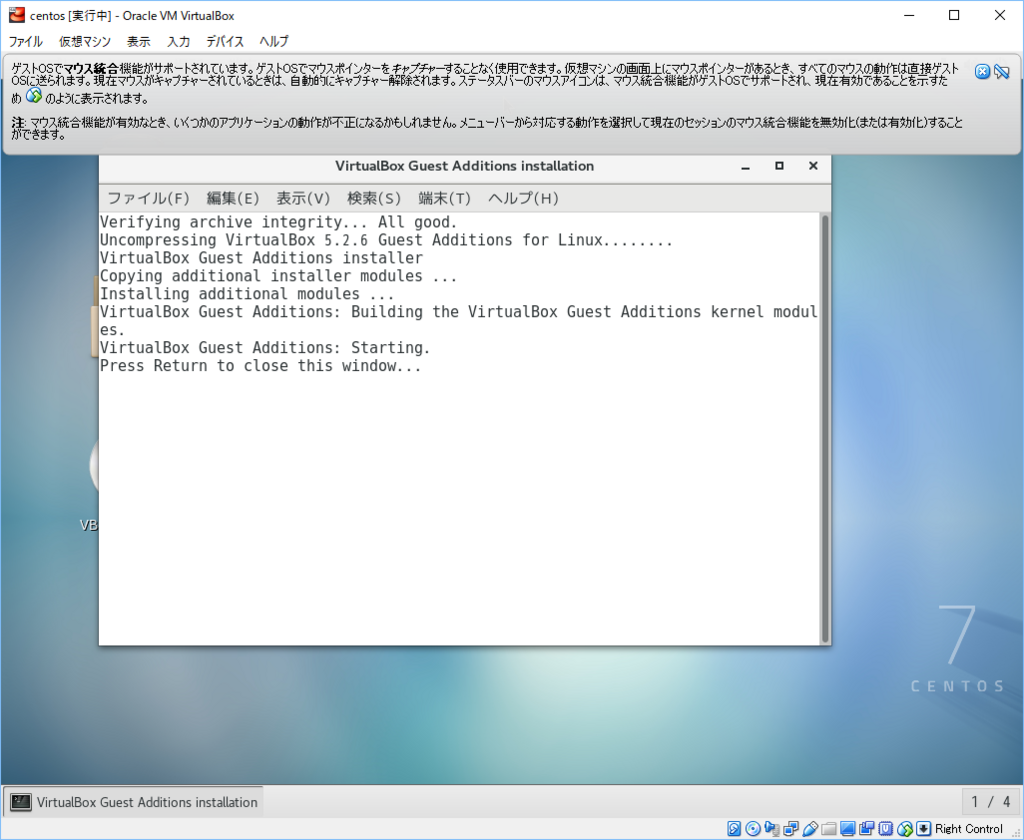Viewport: 1024px width, 840px height.
Task: Click the VirtualBox title bar app icon
Action: click(x=16, y=15)
